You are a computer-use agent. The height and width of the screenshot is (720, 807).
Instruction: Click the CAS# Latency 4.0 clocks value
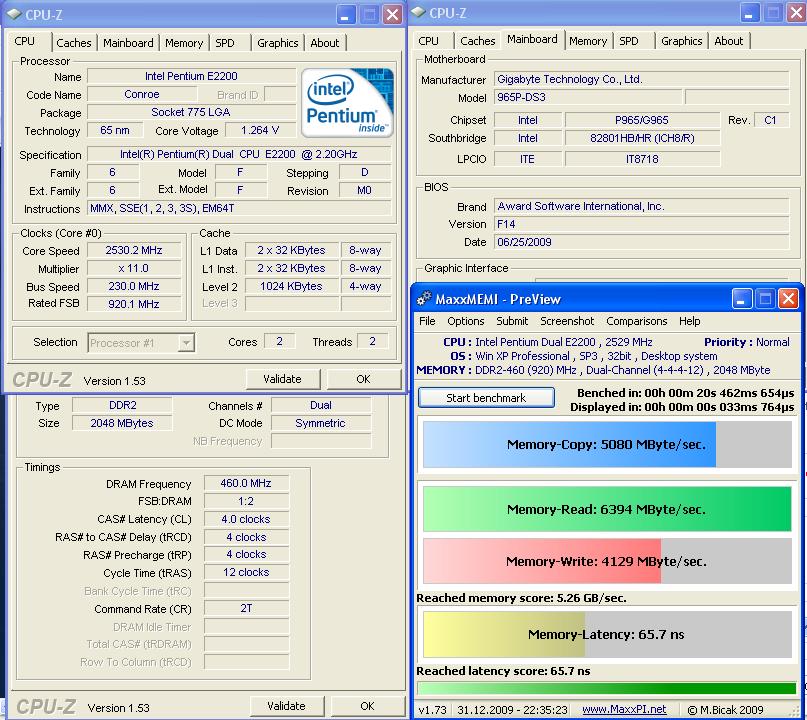246,519
